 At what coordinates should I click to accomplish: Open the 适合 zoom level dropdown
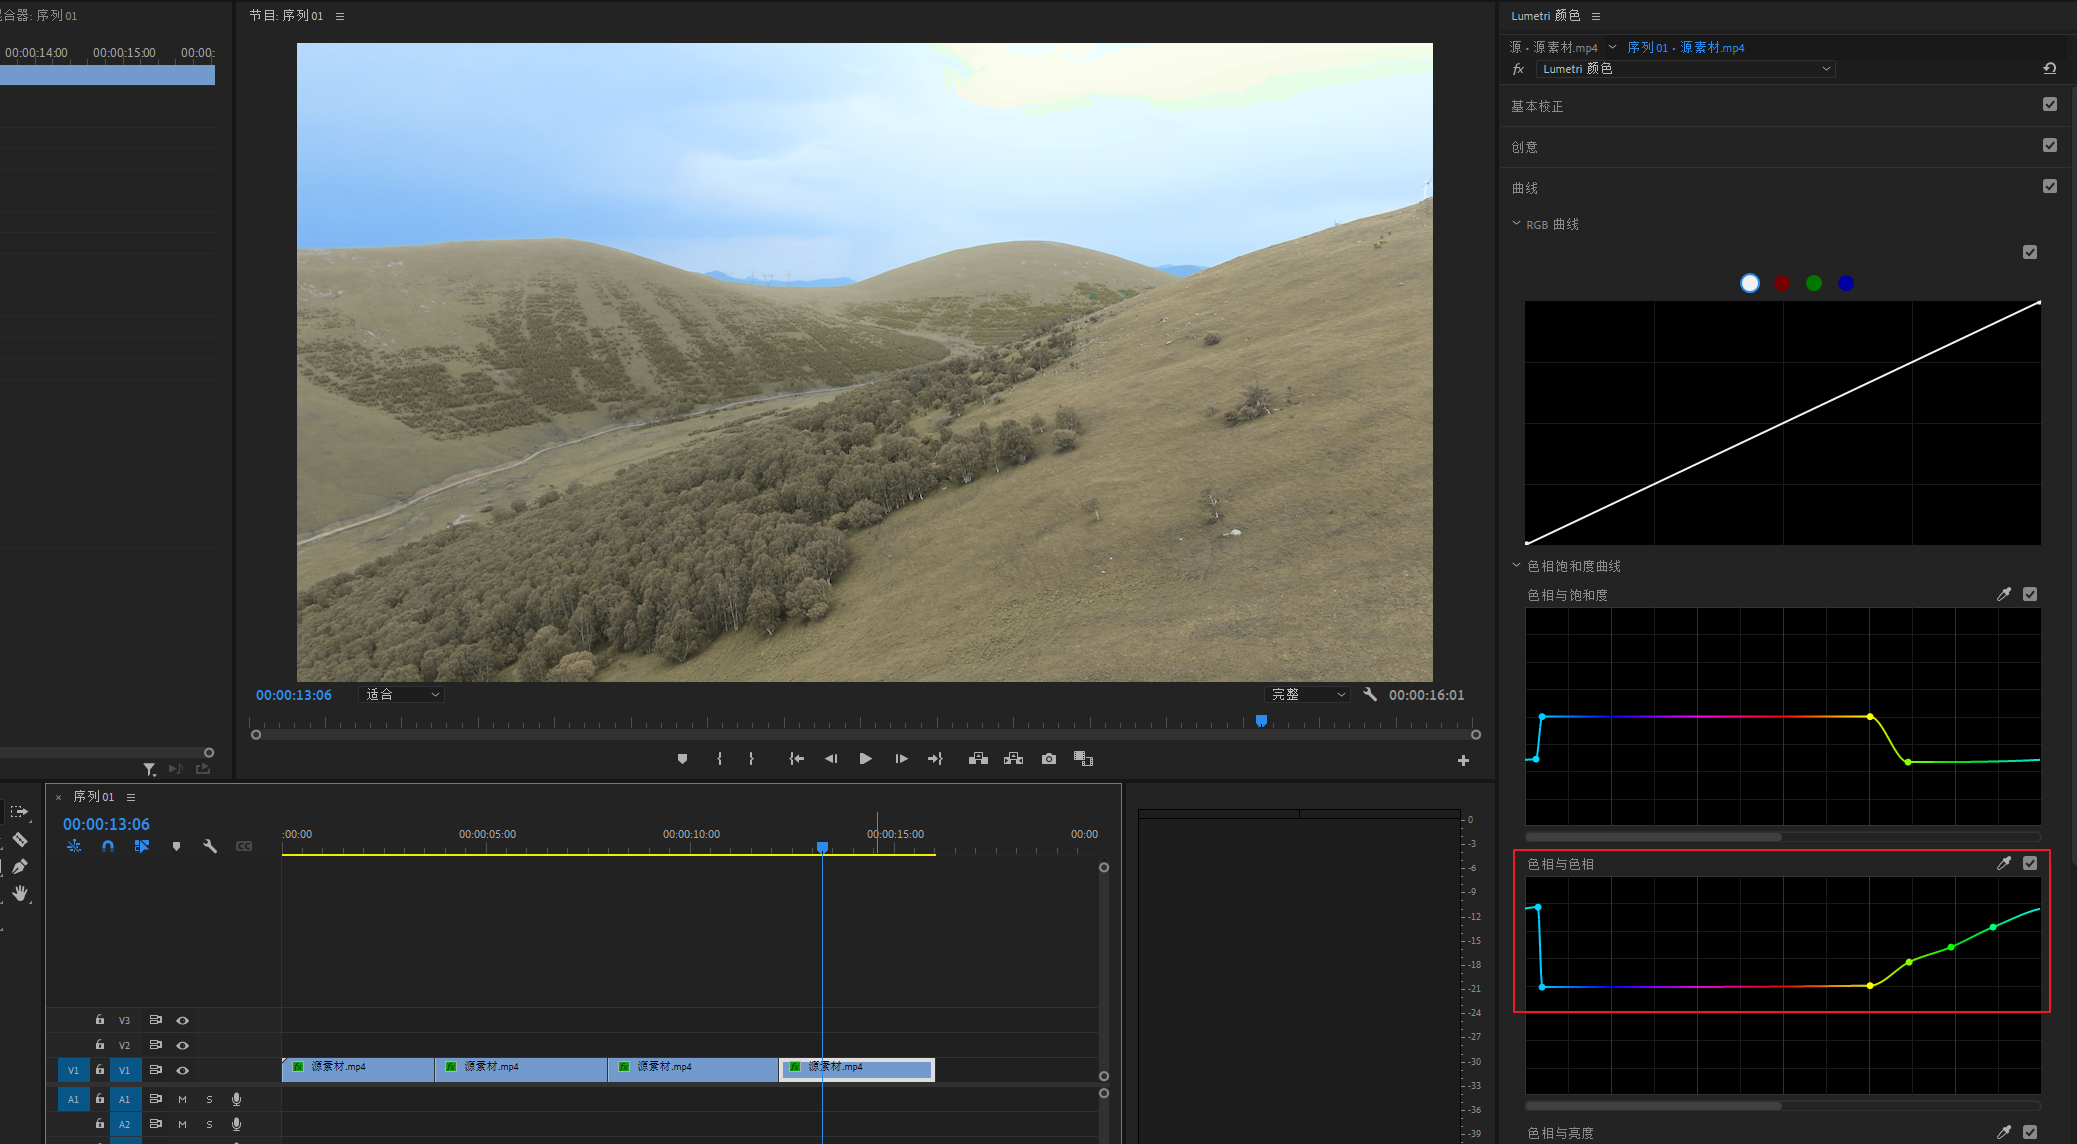(401, 695)
